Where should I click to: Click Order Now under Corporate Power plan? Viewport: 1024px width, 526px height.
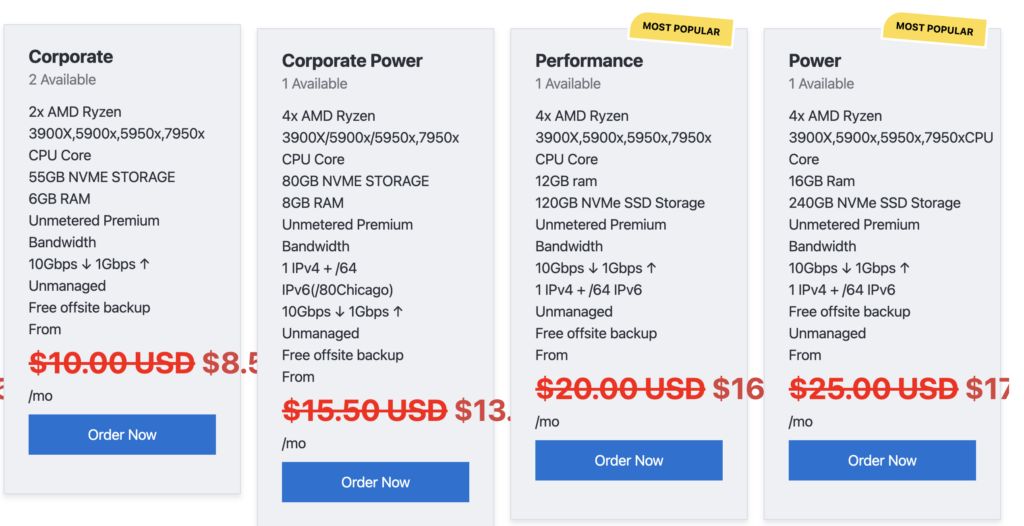376,482
